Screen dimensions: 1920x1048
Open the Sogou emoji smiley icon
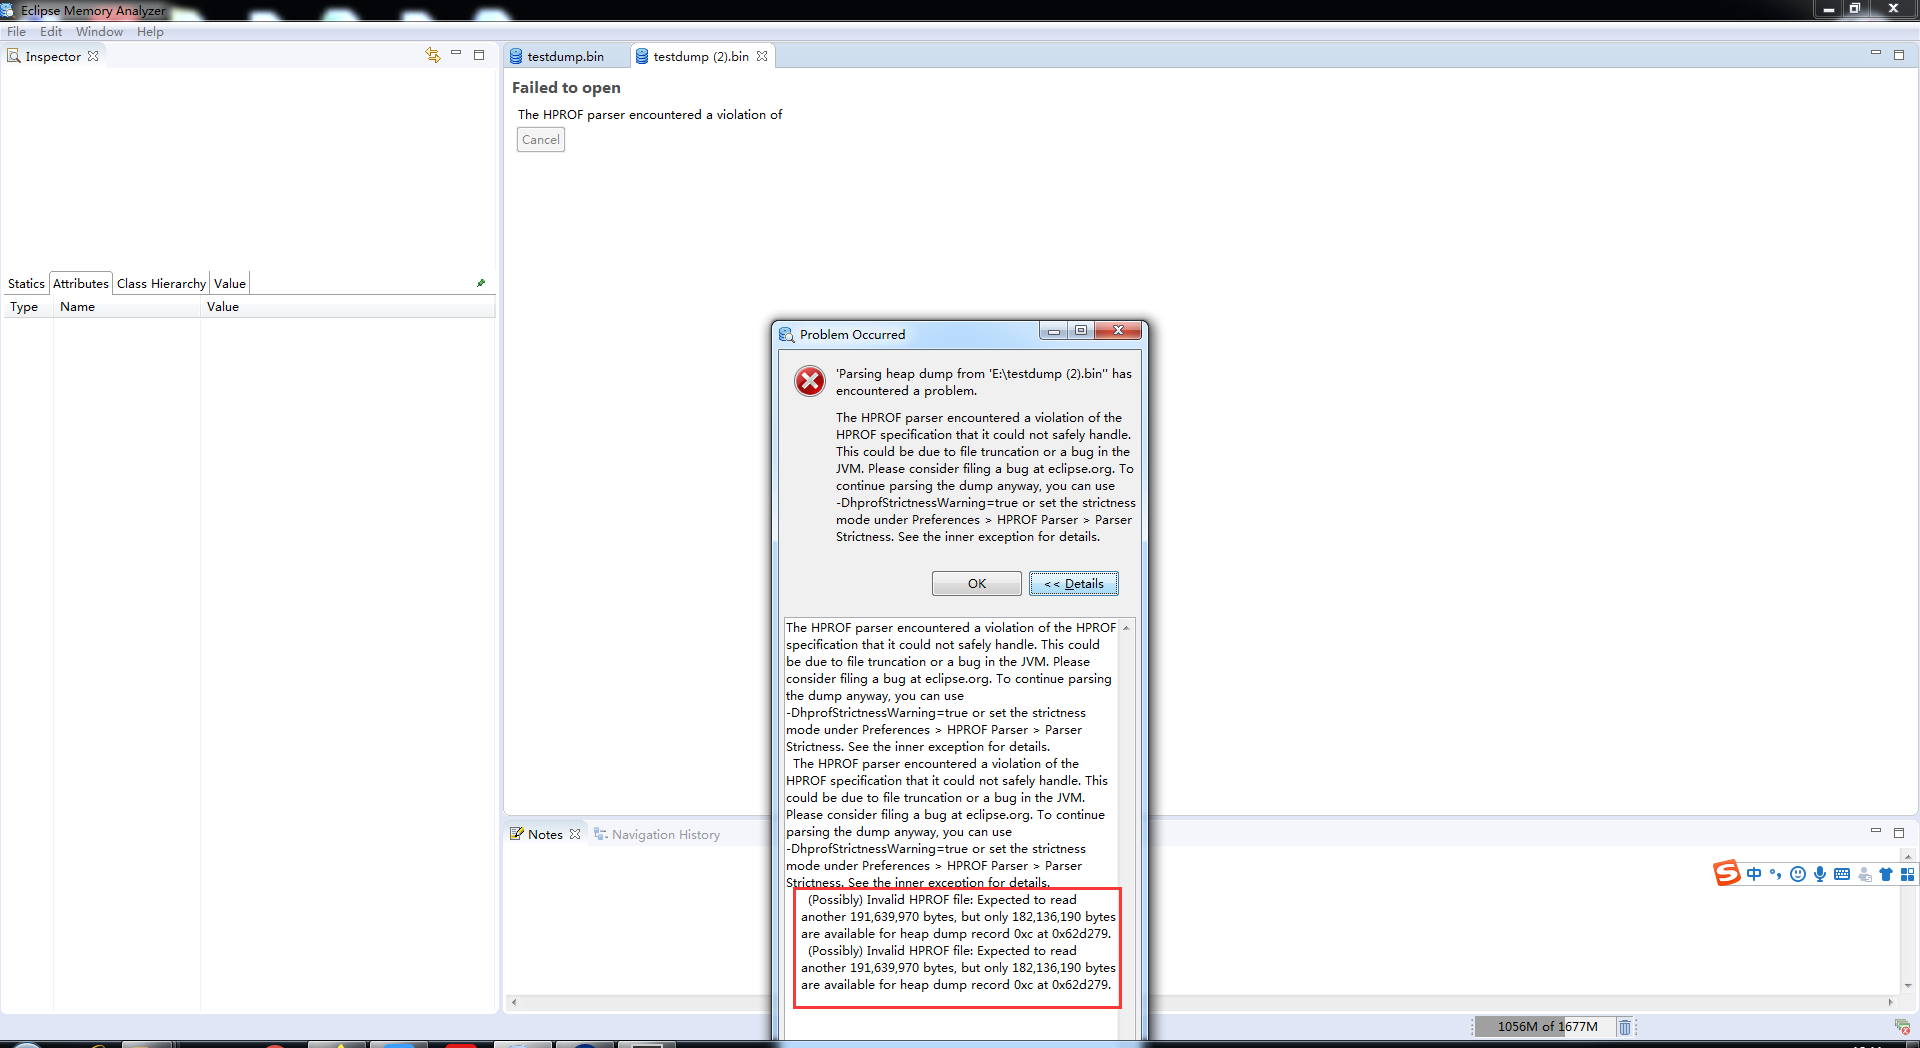coord(1799,874)
